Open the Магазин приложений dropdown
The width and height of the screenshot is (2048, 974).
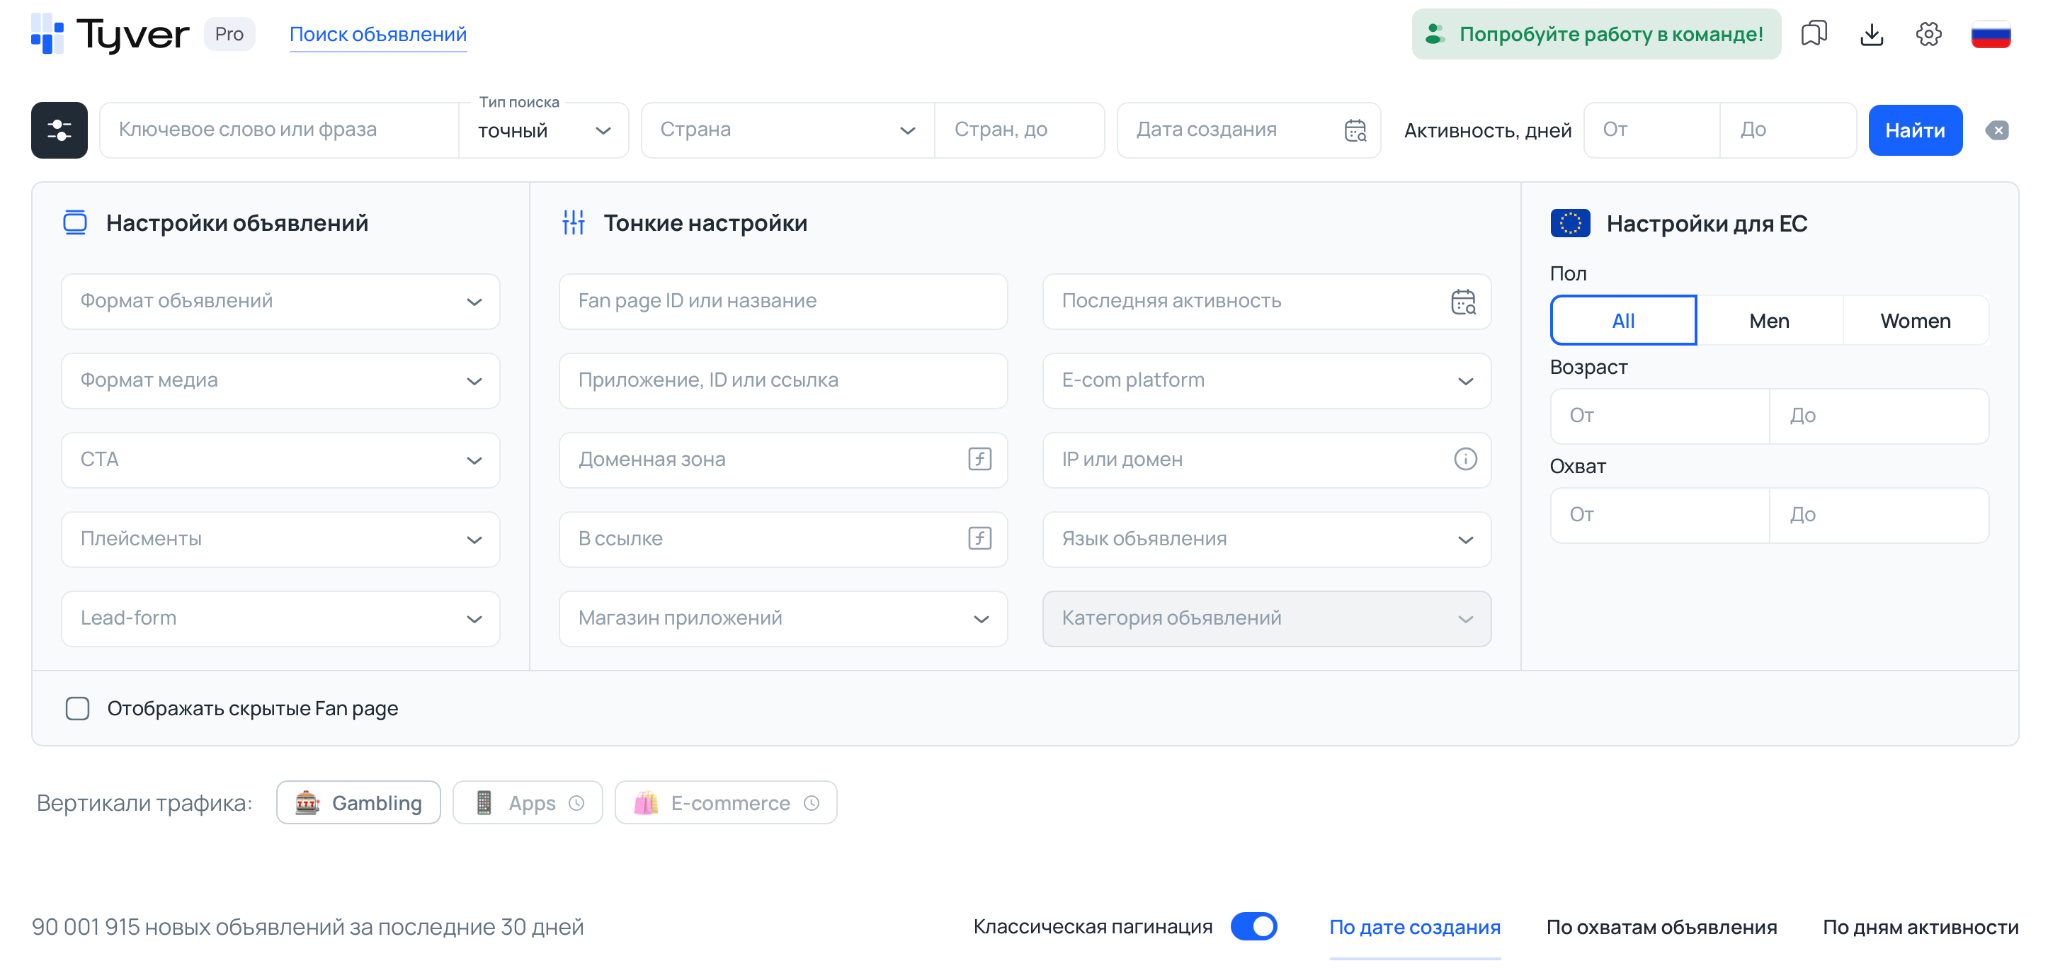783,618
